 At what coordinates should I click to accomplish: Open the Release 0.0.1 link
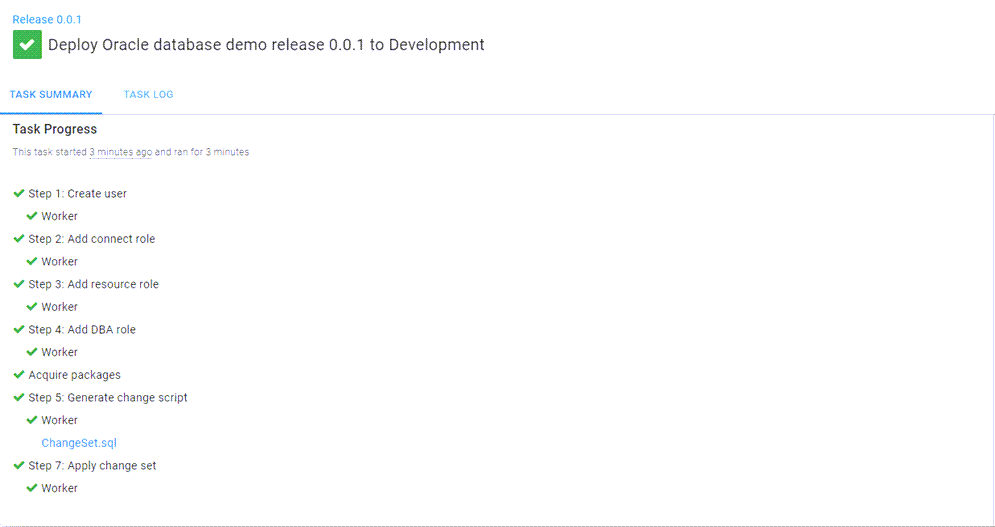(x=47, y=20)
